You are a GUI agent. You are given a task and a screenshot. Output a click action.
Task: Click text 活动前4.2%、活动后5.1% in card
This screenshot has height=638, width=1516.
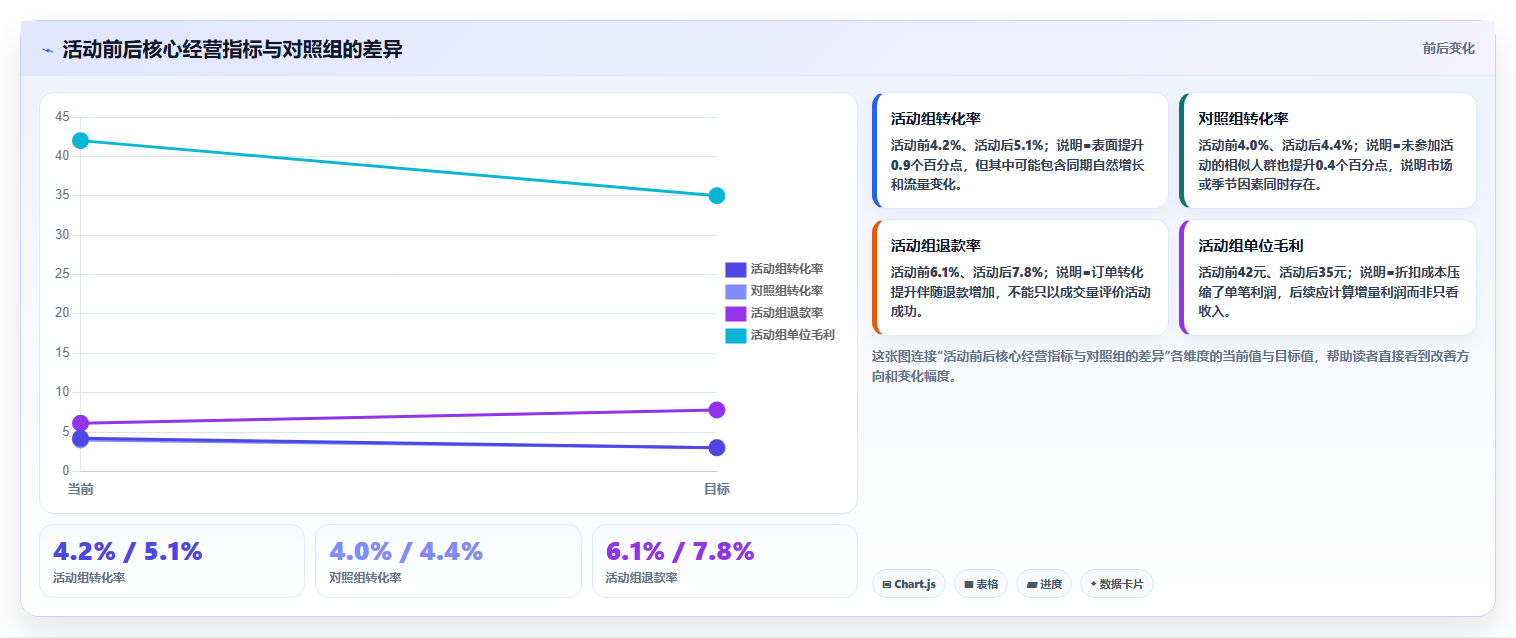click(968, 145)
